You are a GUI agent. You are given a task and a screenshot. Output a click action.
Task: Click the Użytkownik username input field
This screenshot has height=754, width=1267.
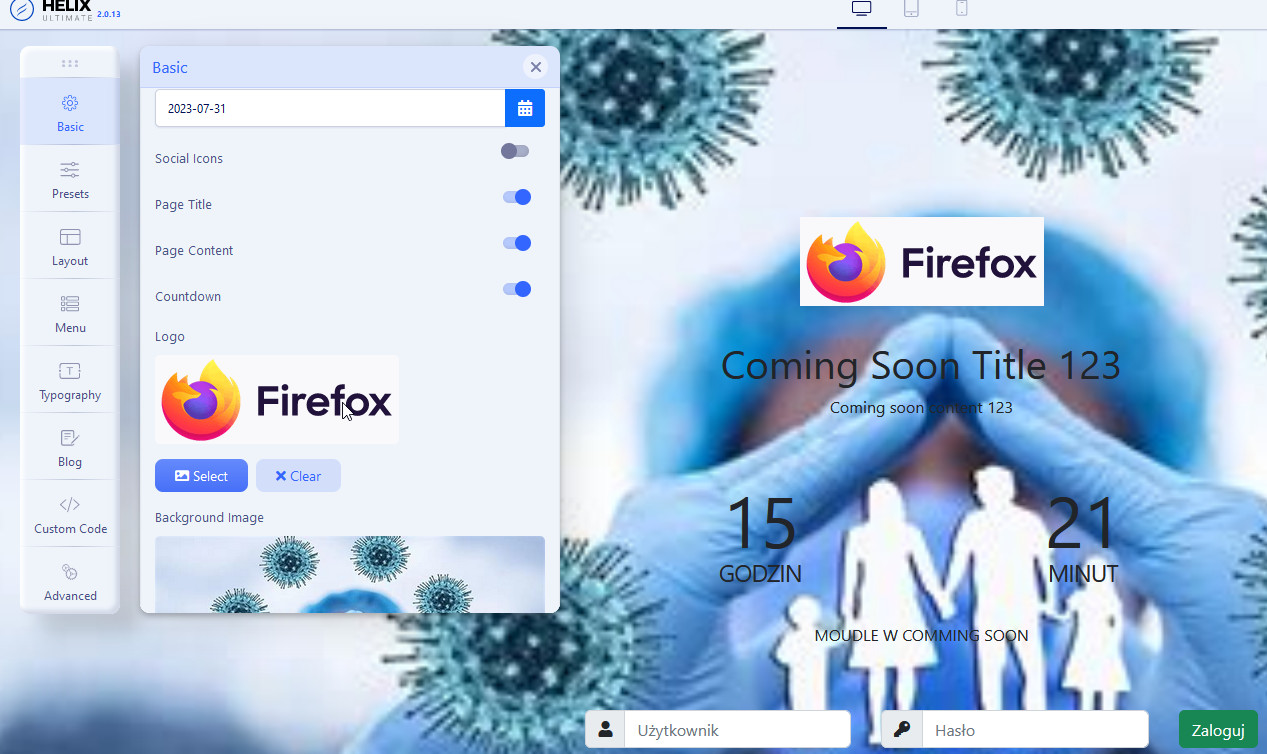738,730
